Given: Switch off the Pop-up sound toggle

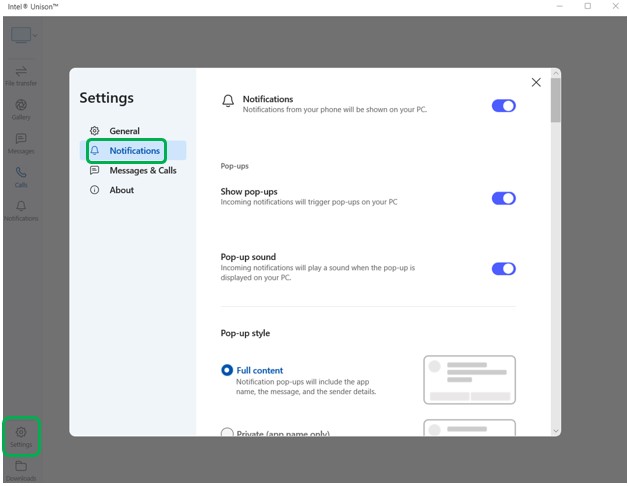Looking at the screenshot, I should (503, 269).
